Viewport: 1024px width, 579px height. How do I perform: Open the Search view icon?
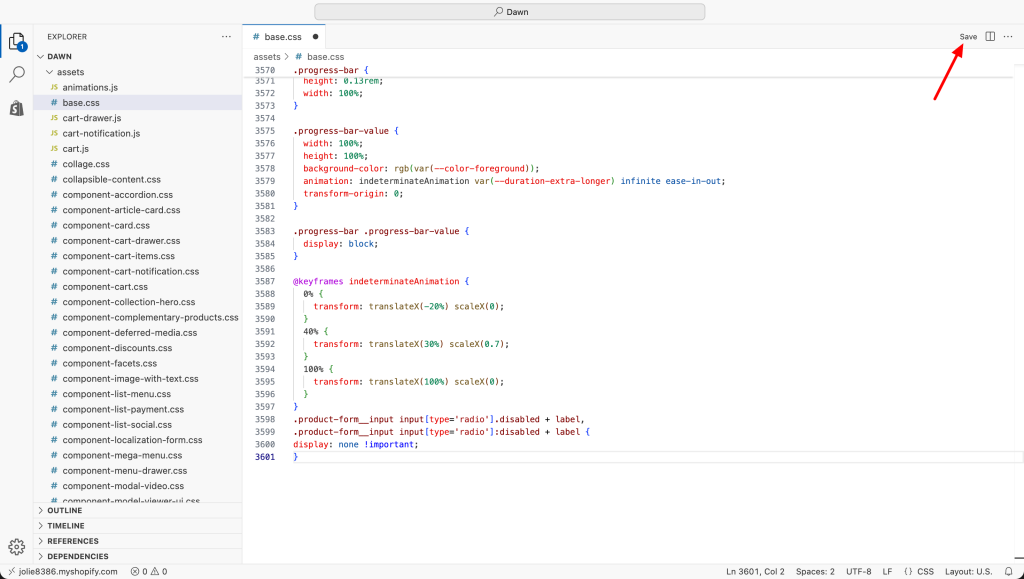click(x=17, y=75)
